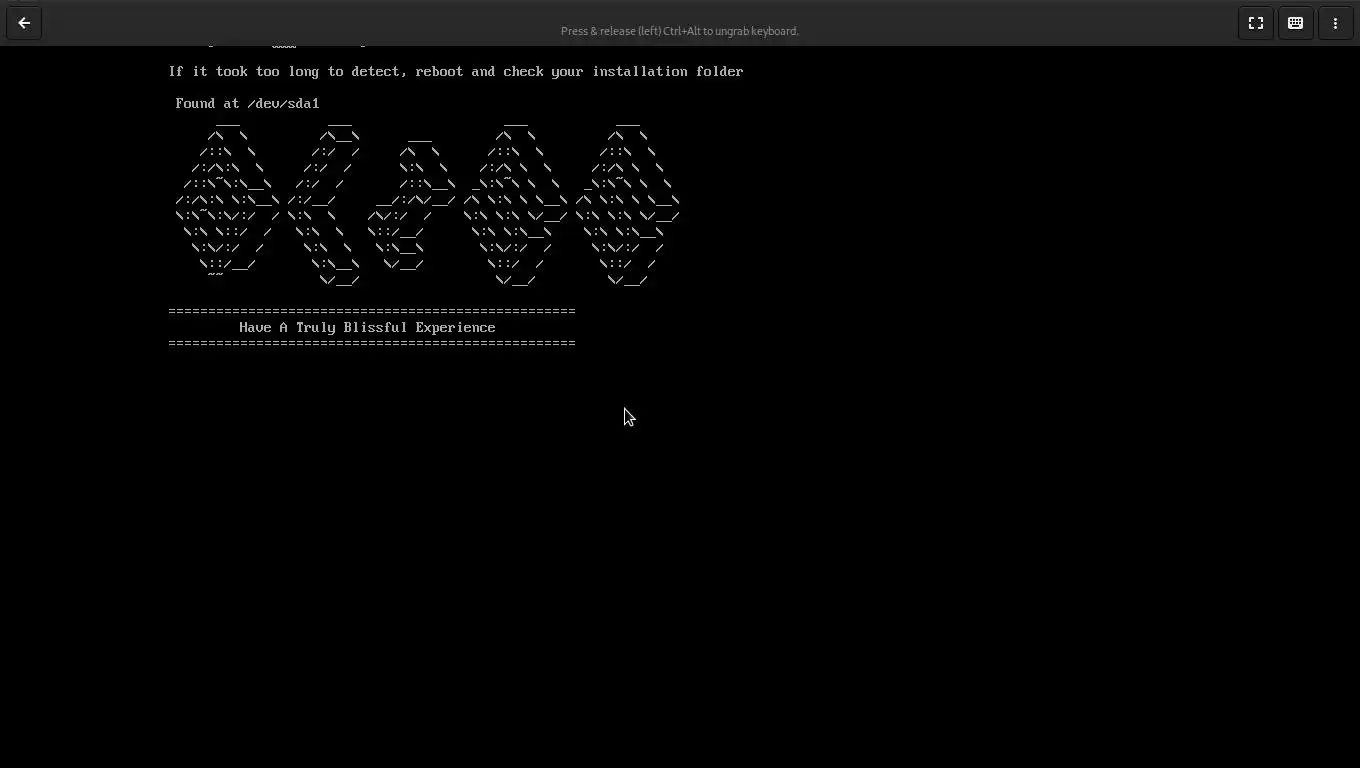Open the three-dot options menu
The image size is (1360, 768).
point(1336,23)
